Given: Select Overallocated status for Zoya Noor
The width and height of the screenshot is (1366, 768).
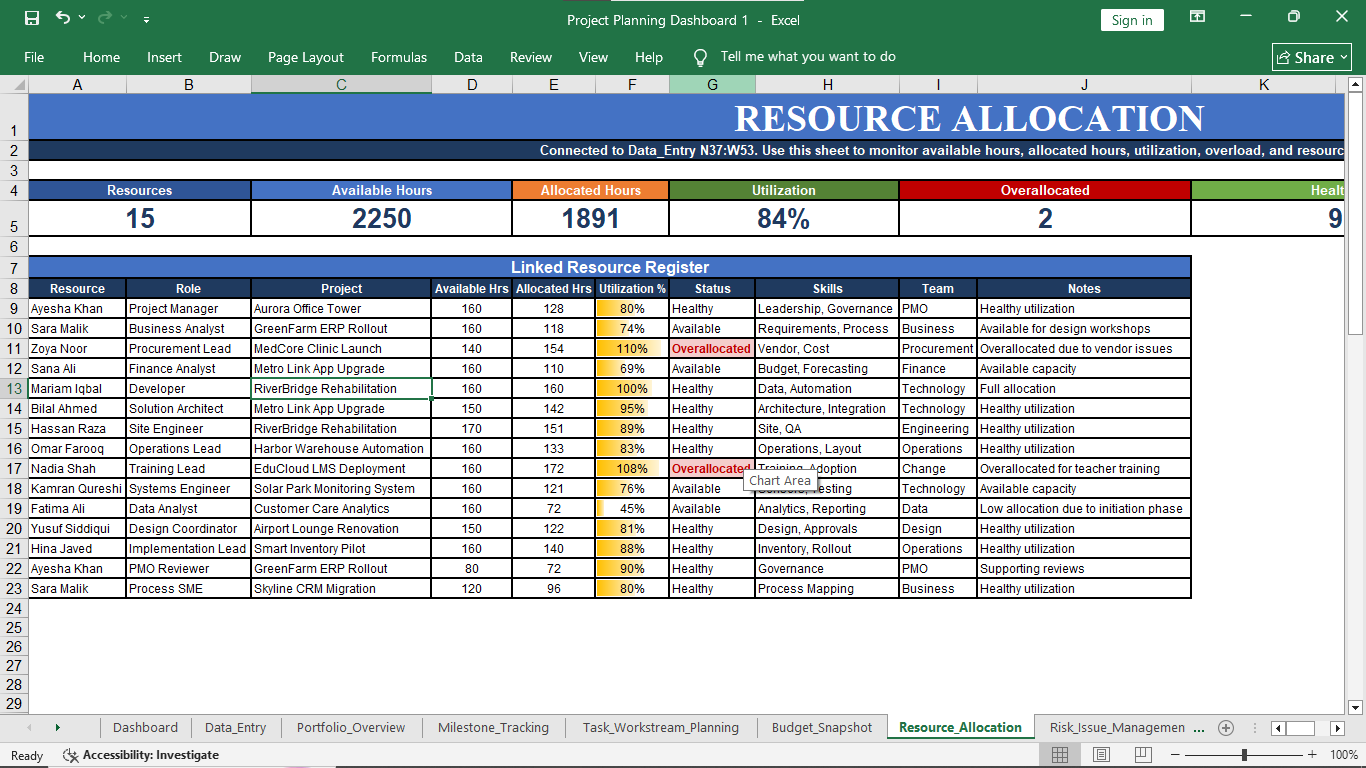Looking at the screenshot, I should 712,349.
